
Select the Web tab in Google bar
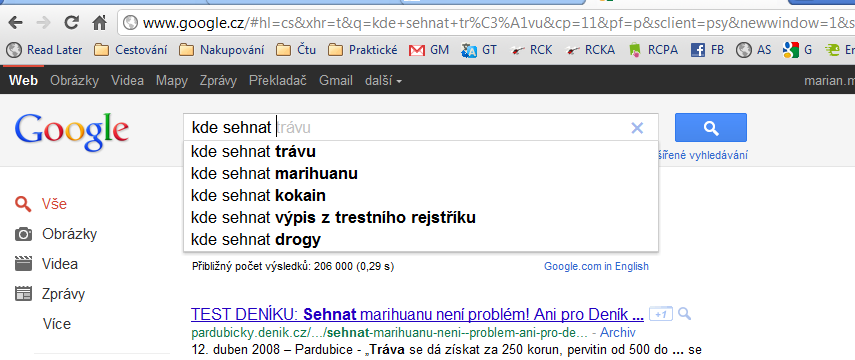[x=23, y=81]
